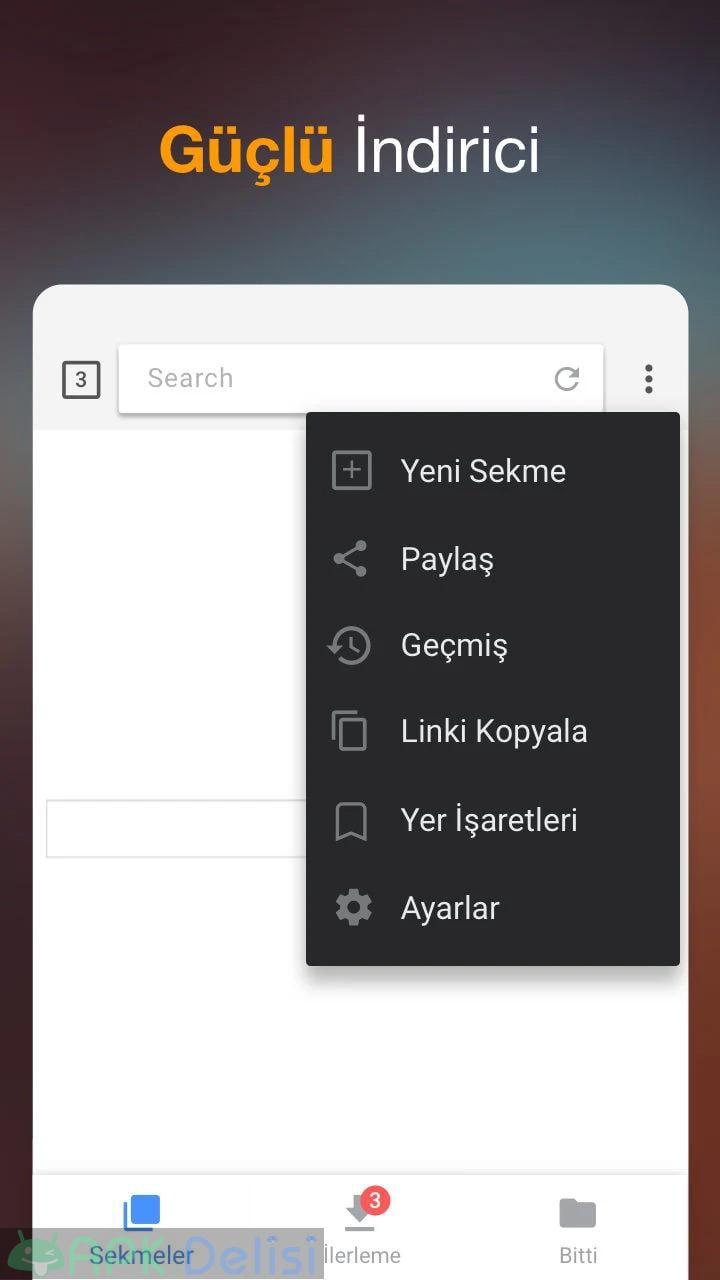
Task: Select the Geçmiş menu entry text
Action: 454,646
